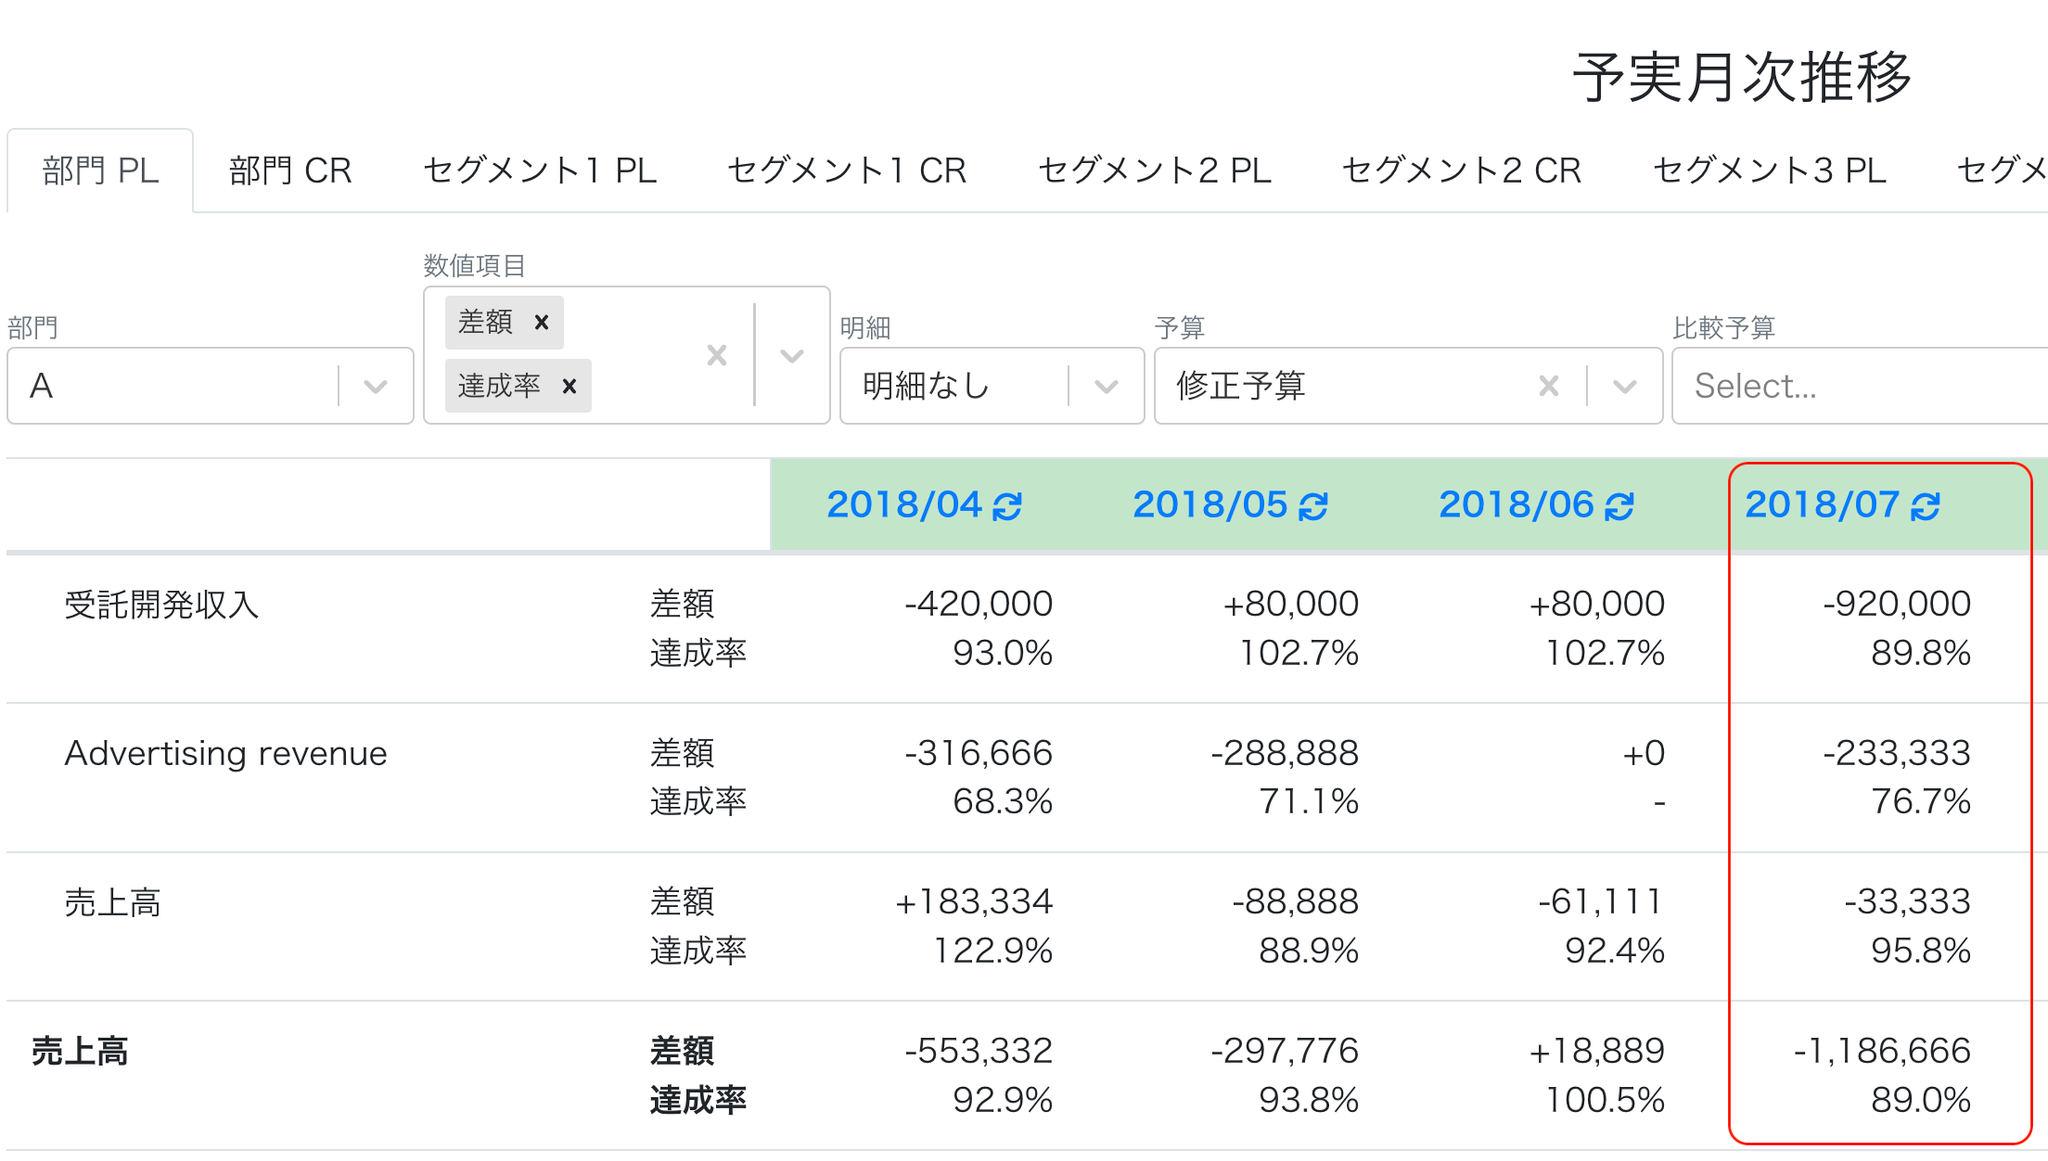Switch to the セグメント1 PL tab

click(539, 170)
